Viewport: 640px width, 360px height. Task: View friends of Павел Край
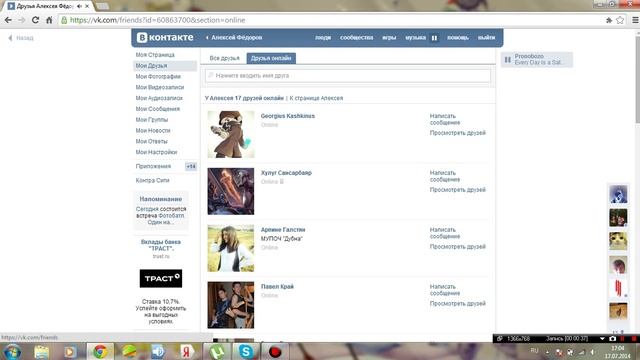coord(458,304)
